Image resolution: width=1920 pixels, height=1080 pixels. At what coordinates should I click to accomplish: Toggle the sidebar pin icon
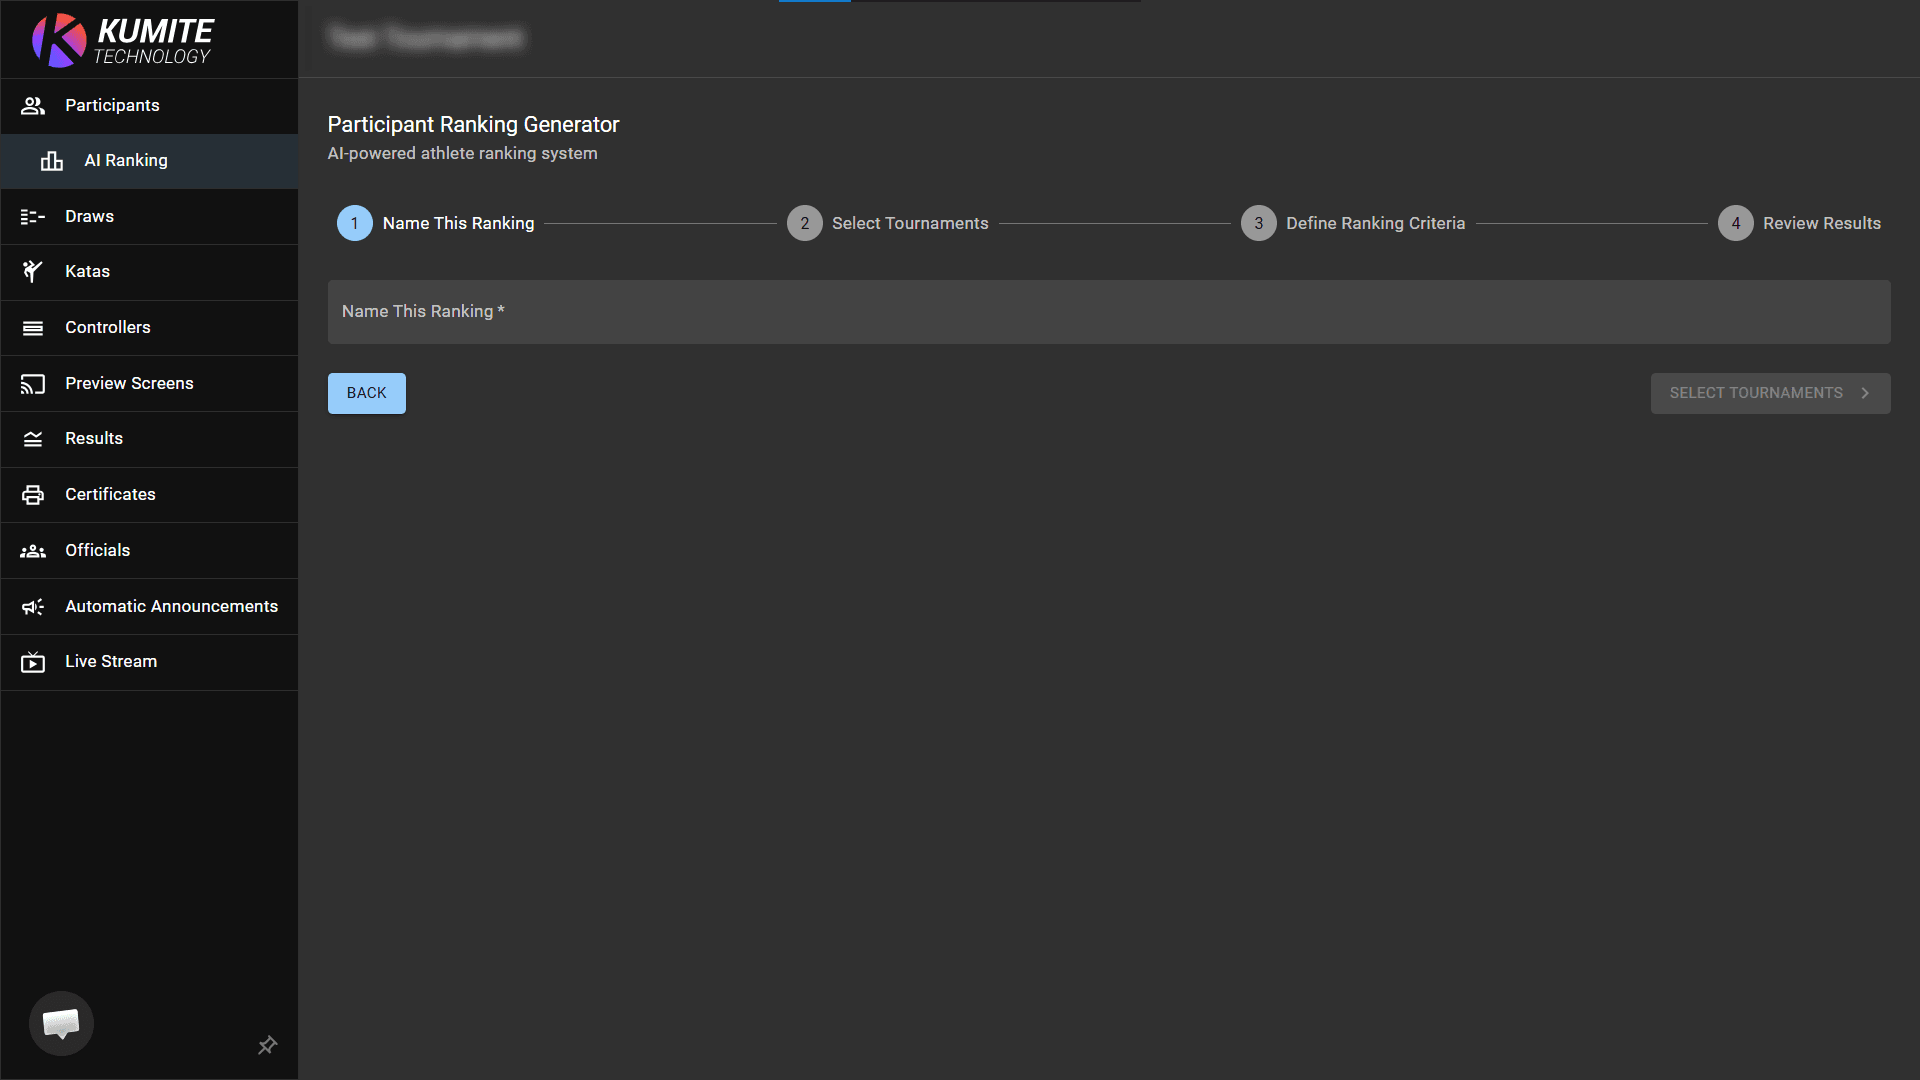click(267, 1045)
